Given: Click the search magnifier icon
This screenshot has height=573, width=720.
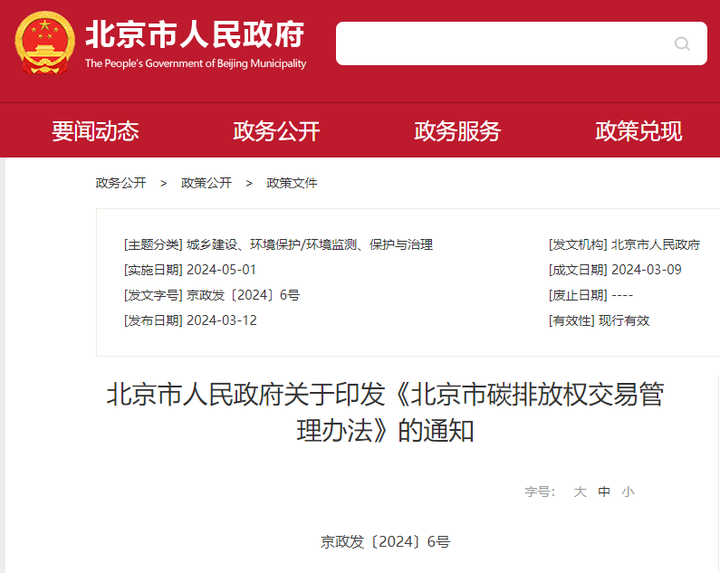Looking at the screenshot, I should pos(682,44).
